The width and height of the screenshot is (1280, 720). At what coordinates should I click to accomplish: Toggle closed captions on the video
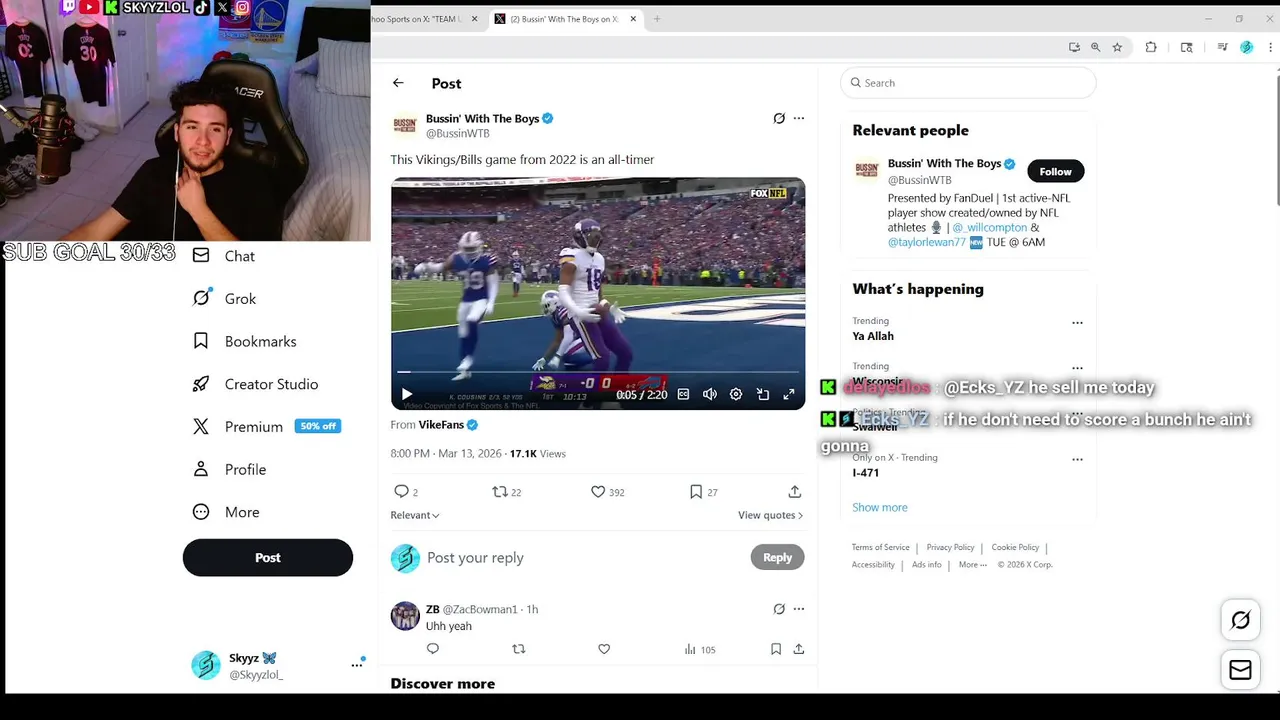683,395
